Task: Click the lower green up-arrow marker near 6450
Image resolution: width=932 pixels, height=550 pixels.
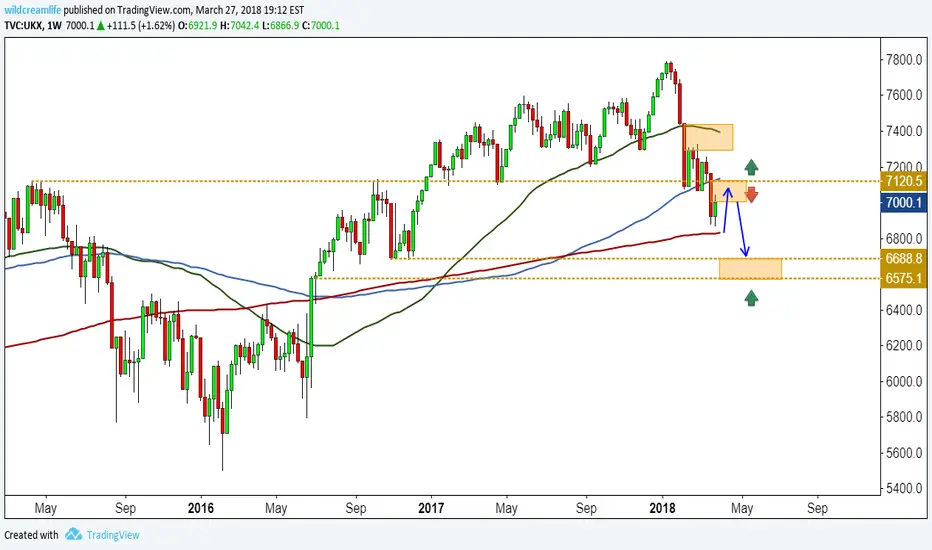Action: (x=751, y=298)
